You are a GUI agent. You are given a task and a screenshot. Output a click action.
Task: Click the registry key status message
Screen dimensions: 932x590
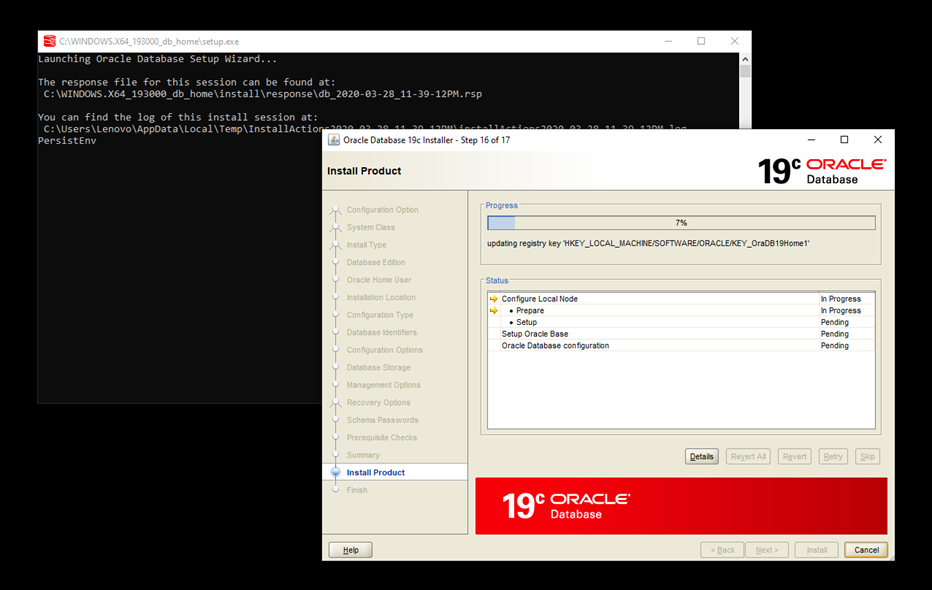(x=648, y=243)
